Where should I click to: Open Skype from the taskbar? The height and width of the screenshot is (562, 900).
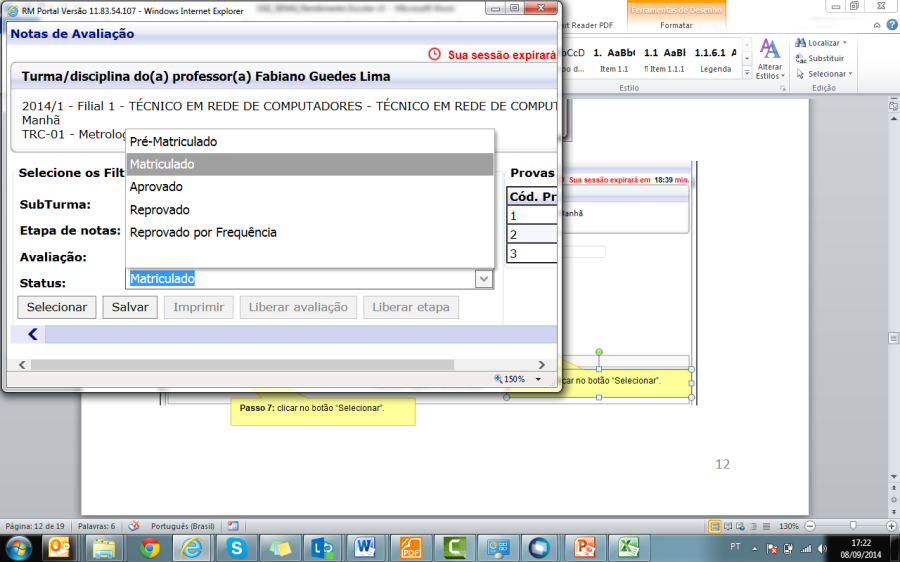point(236,548)
